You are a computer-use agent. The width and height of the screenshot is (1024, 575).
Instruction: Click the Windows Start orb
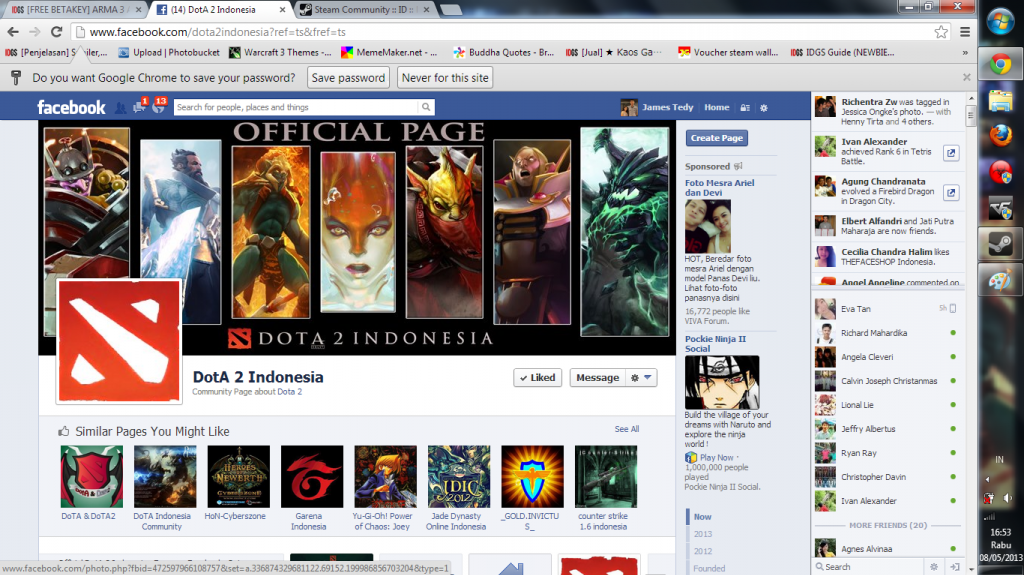1000,22
